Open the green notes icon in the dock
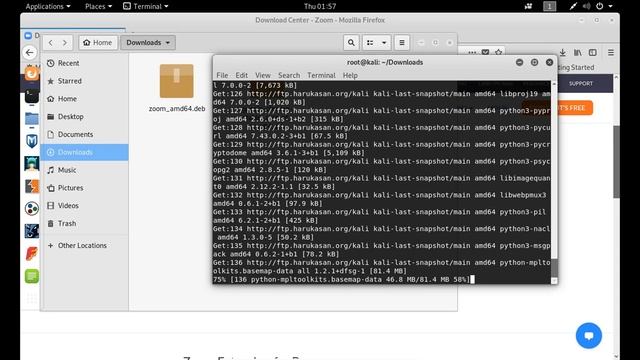The image size is (640, 360). tap(31, 276)
